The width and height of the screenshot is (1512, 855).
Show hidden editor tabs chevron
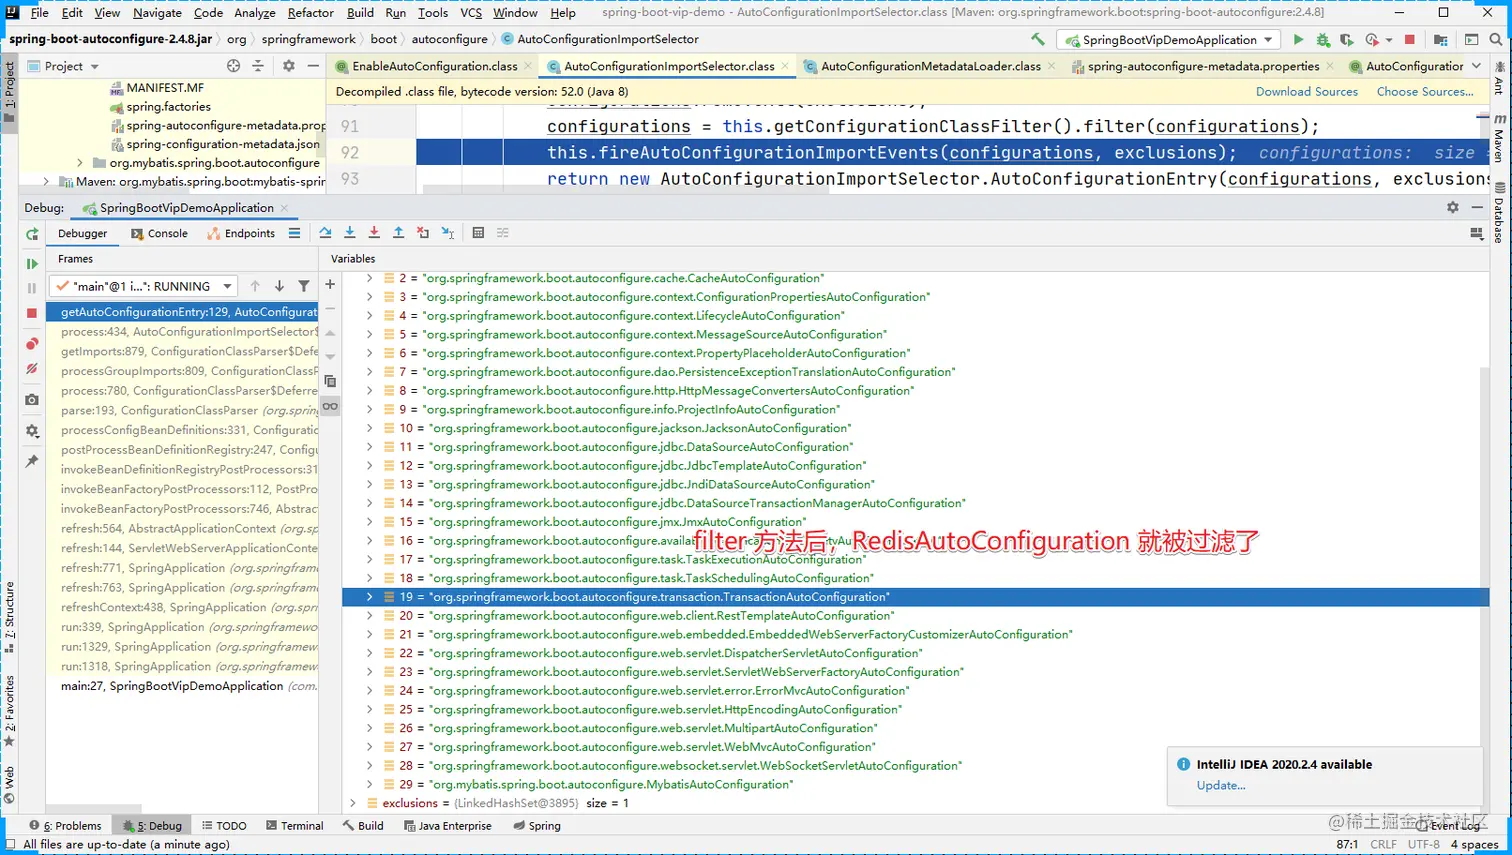point(1477,66)
